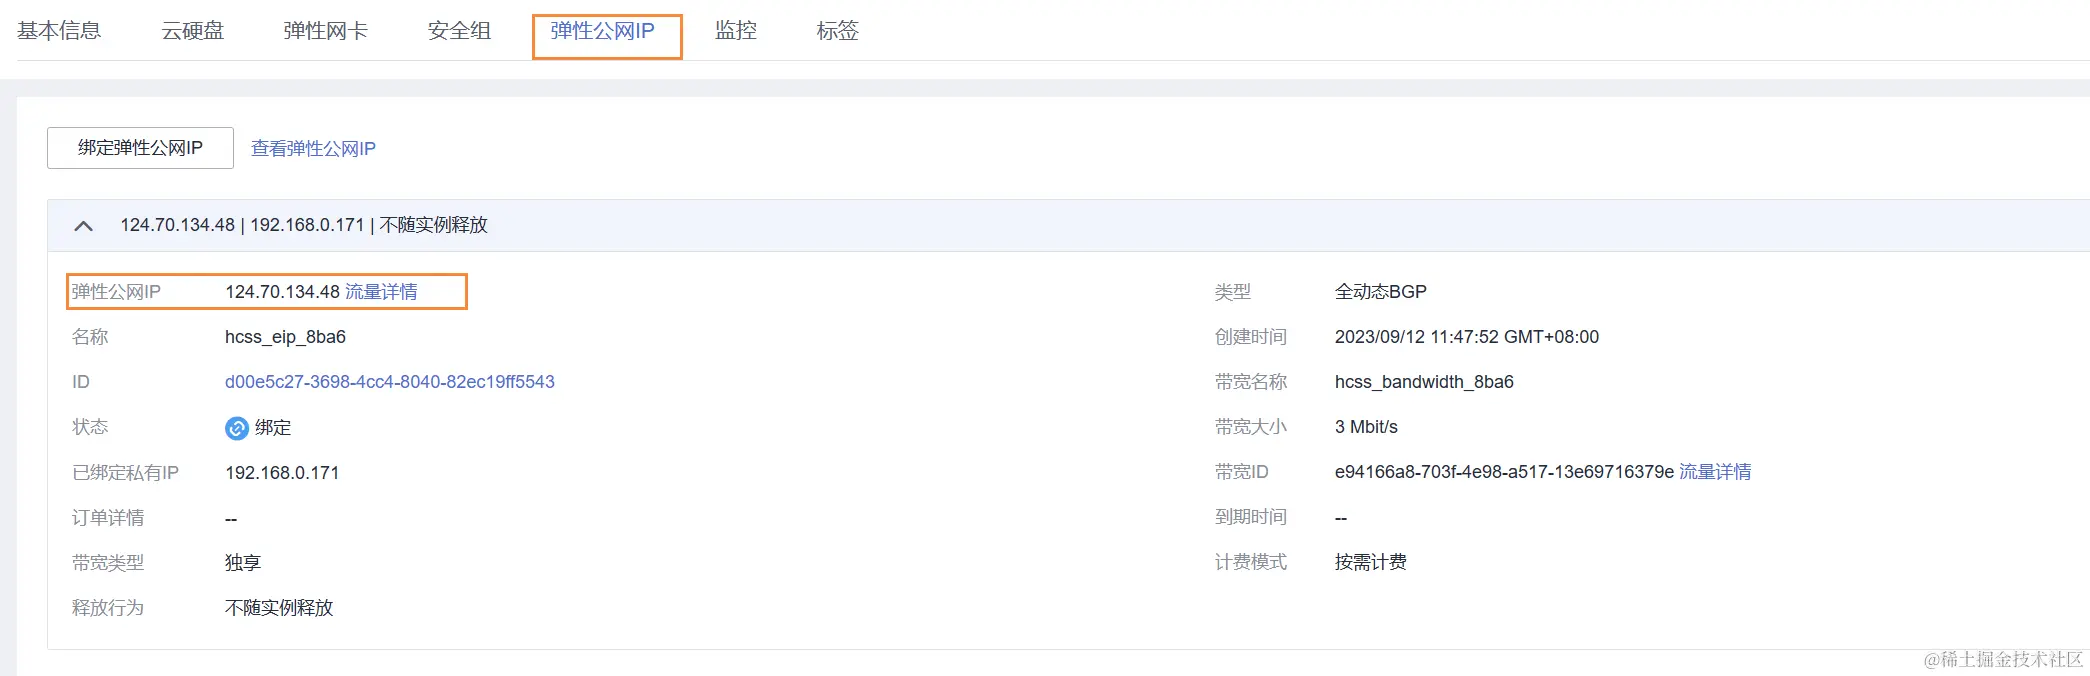This screenshot has height=676, width=2090.
Task: Click the 独享 bandwidth type value
Action: (x=243, y=563)
